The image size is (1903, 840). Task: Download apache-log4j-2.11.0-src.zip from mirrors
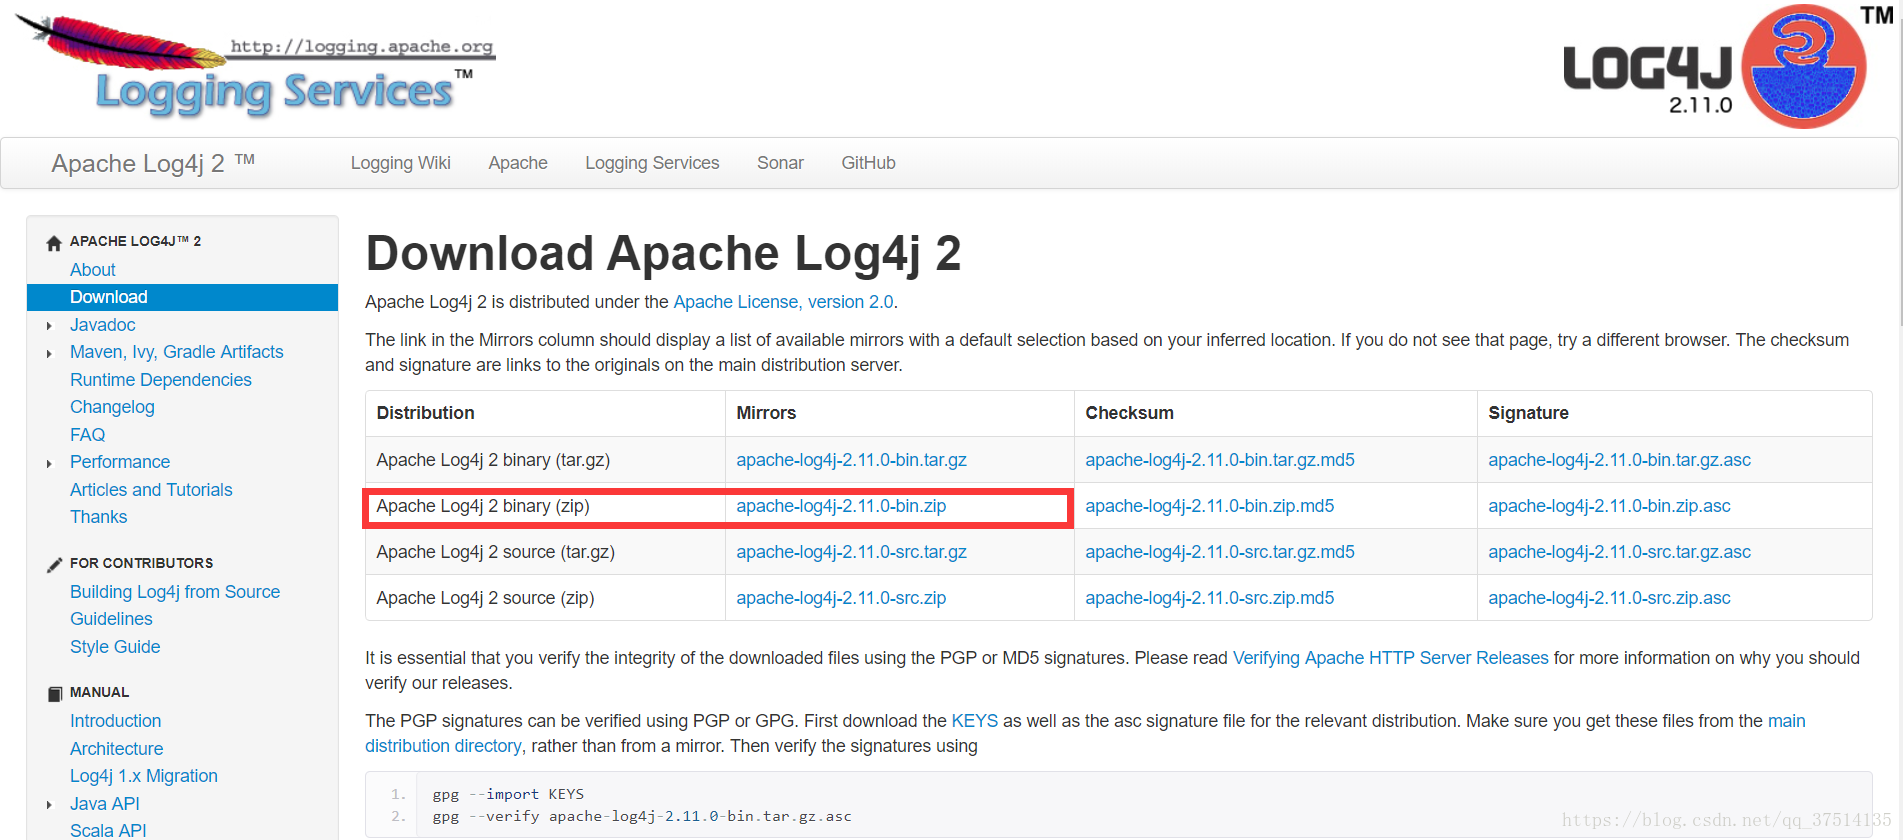tap(841, 598)
